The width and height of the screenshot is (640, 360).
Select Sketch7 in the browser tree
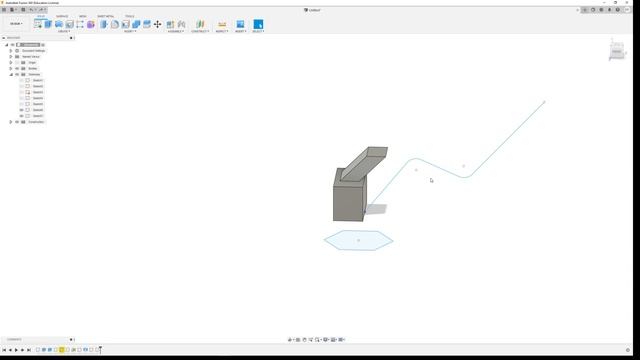pos(38,116)
